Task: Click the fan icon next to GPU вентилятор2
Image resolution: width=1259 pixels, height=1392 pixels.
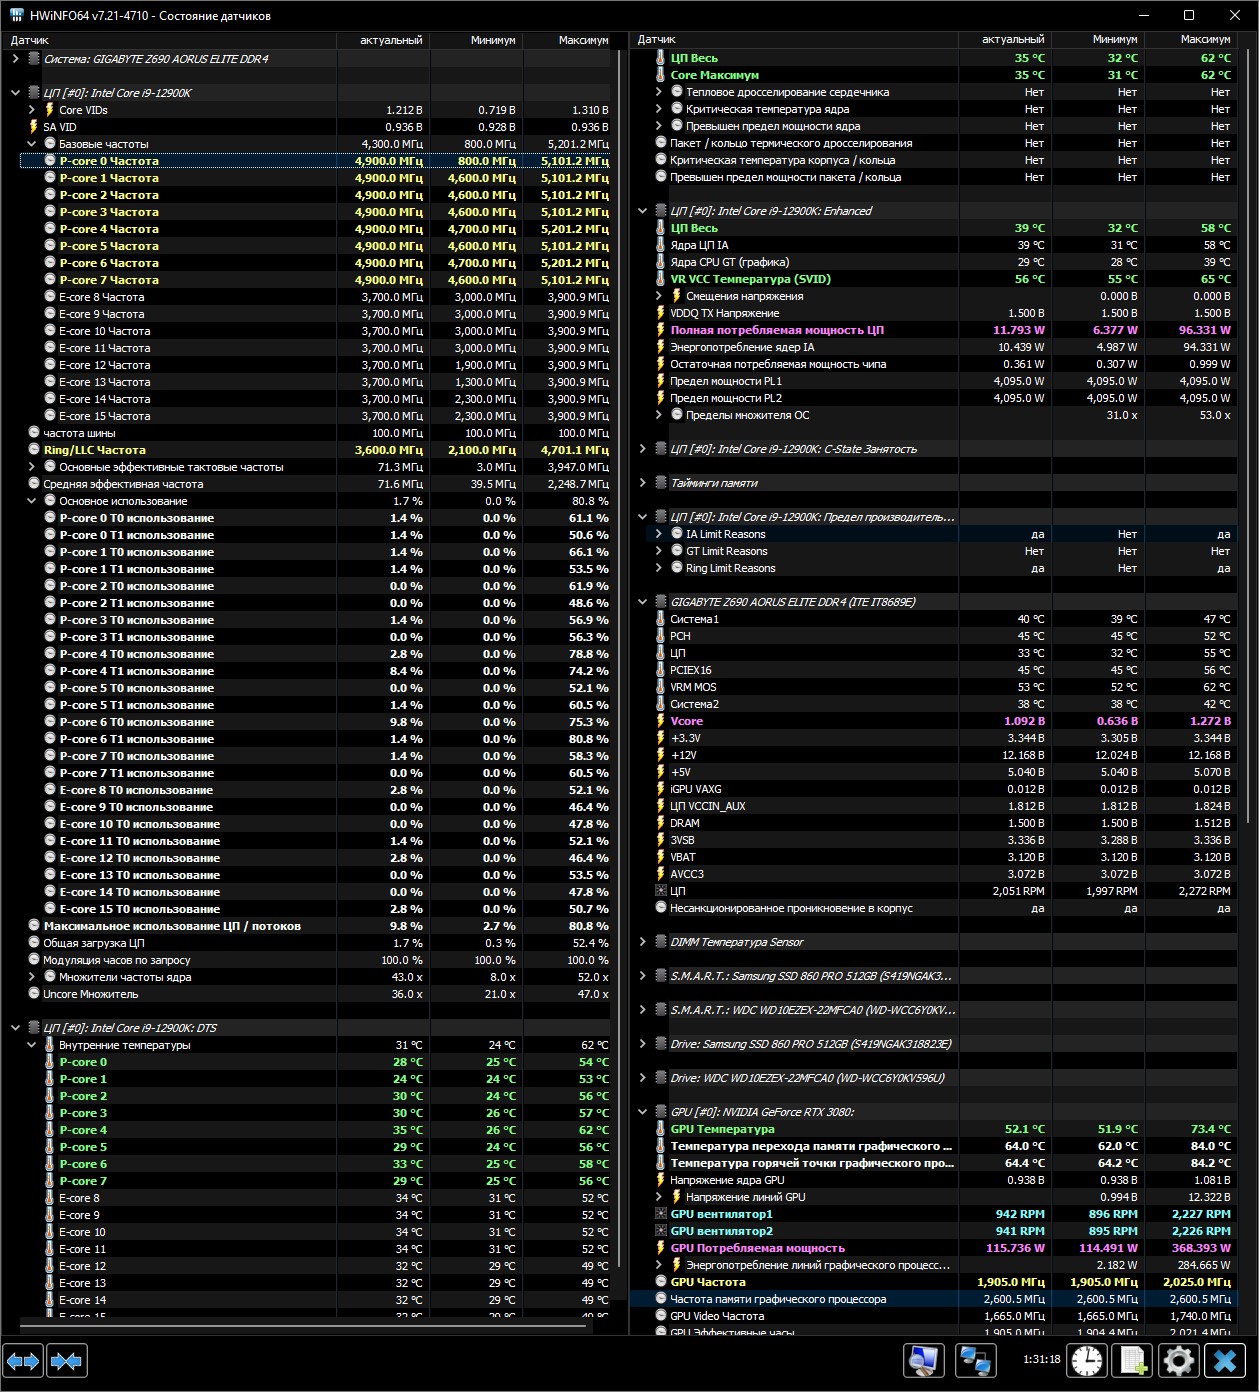Action: (660, 1231)
